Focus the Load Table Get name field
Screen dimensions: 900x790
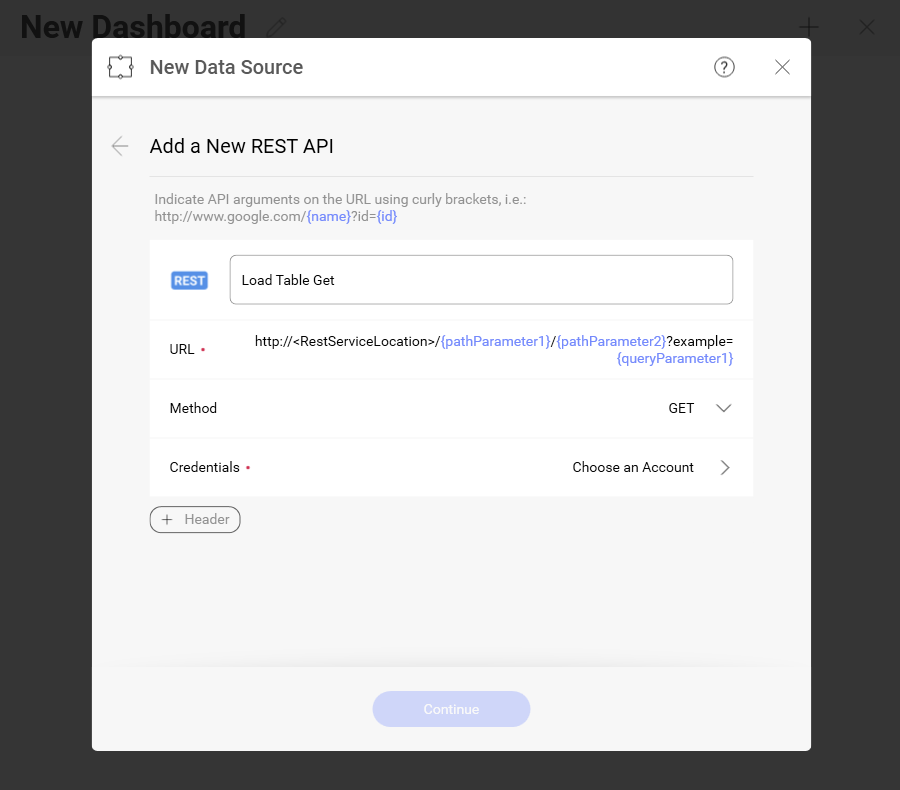[x=480, y=280]
